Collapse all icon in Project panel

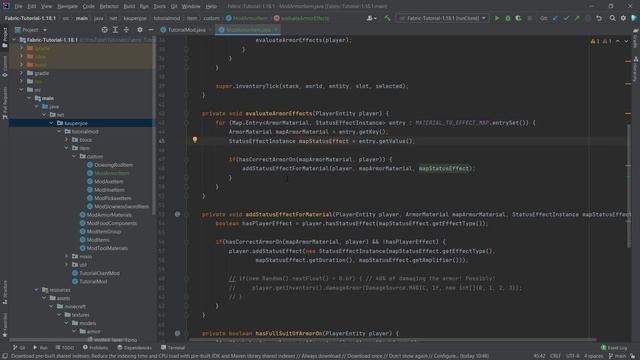pyautogui.click(x=126, y=30)
